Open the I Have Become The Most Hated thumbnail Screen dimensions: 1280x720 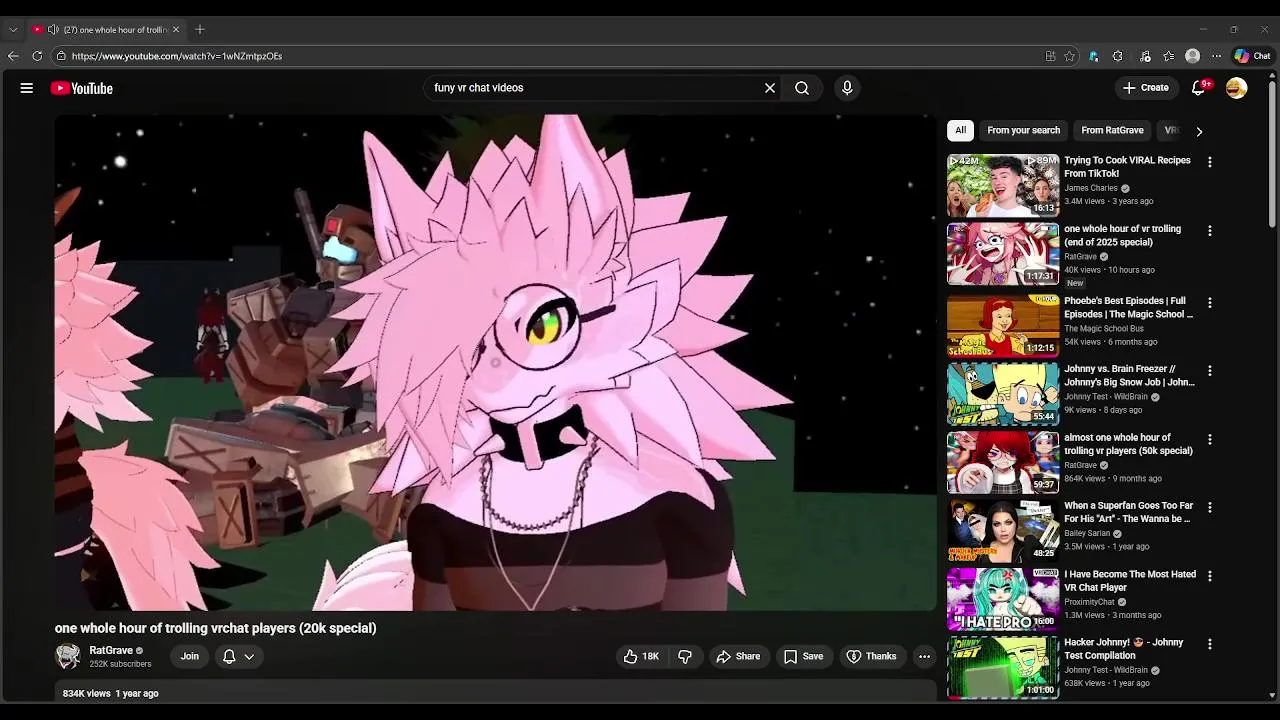click(x=1003, y=599)
